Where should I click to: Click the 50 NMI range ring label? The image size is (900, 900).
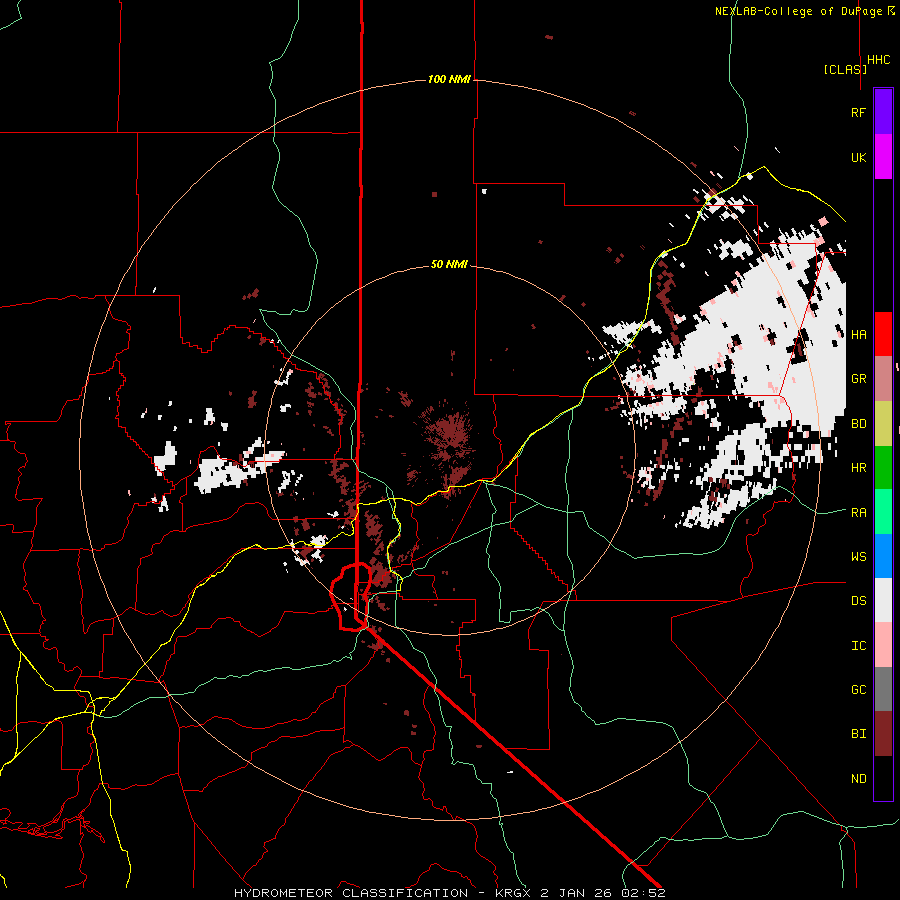click(x=449, y=264)
